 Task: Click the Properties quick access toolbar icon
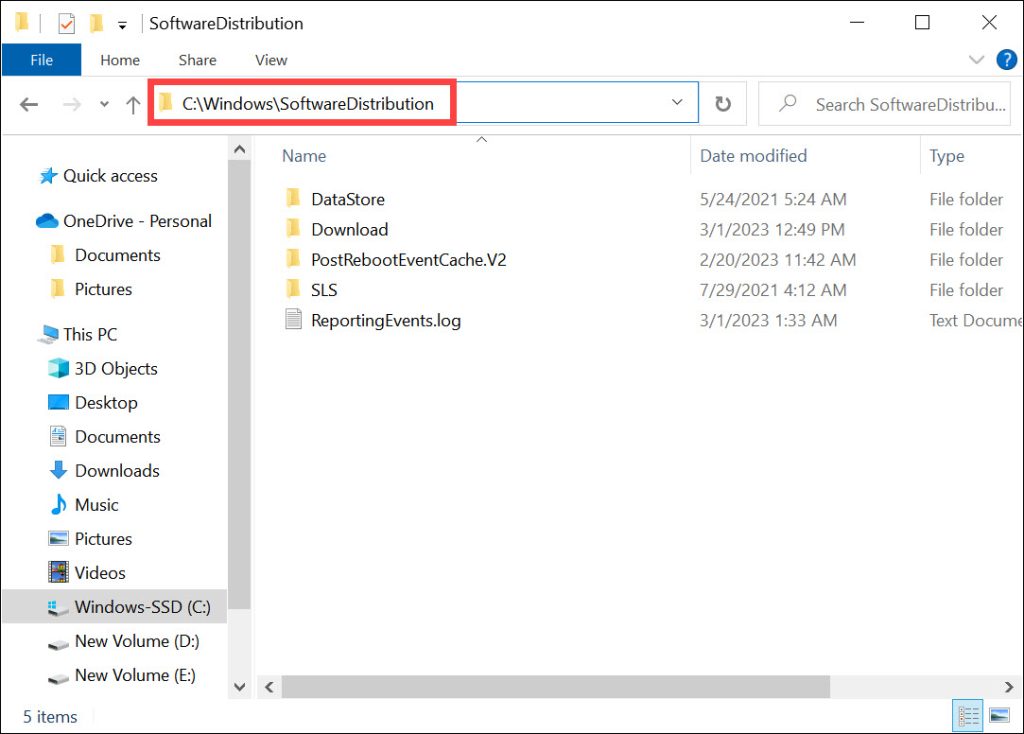click(66, 24)
